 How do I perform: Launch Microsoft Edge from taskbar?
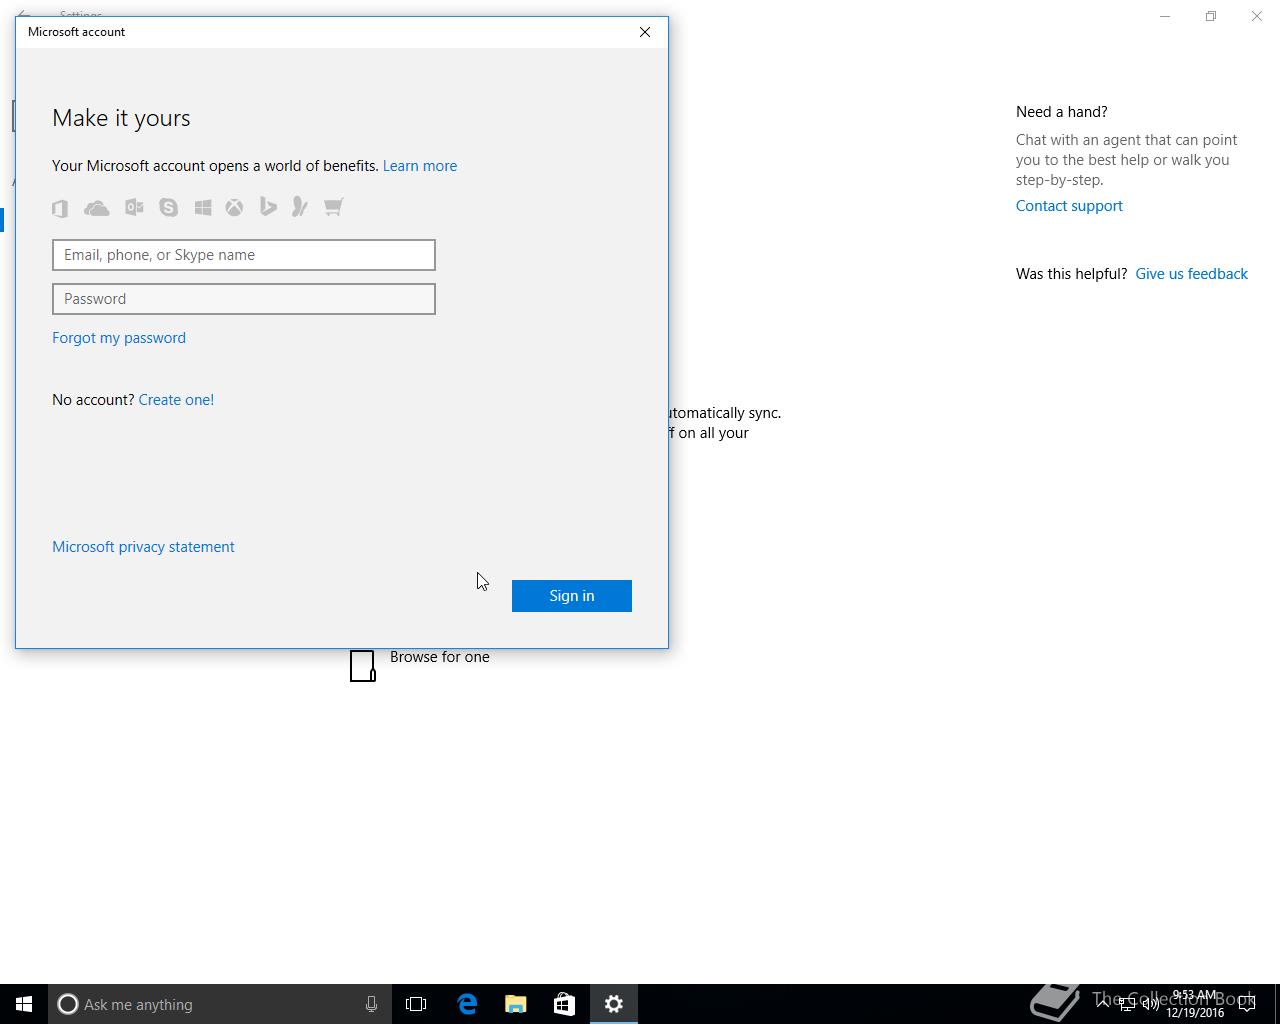point(467,1004)
